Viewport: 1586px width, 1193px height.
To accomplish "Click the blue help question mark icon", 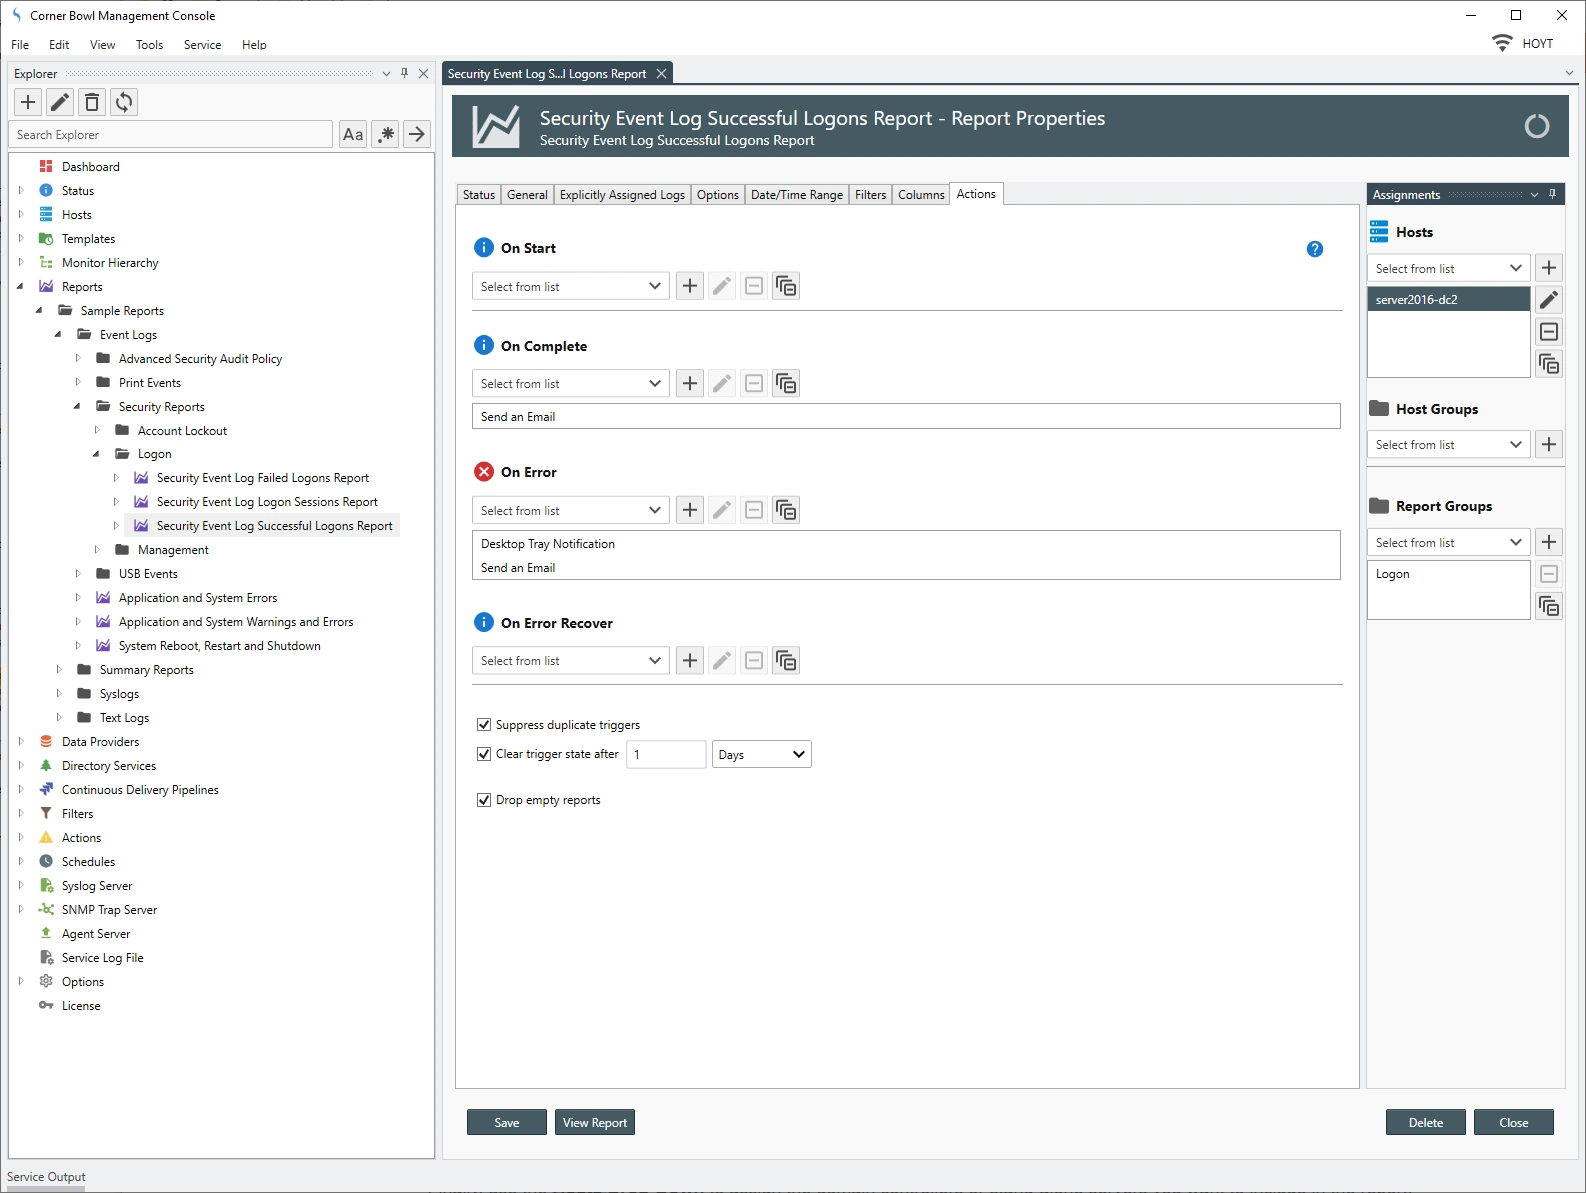I will pyautogui.click(x=1315, y=249).
